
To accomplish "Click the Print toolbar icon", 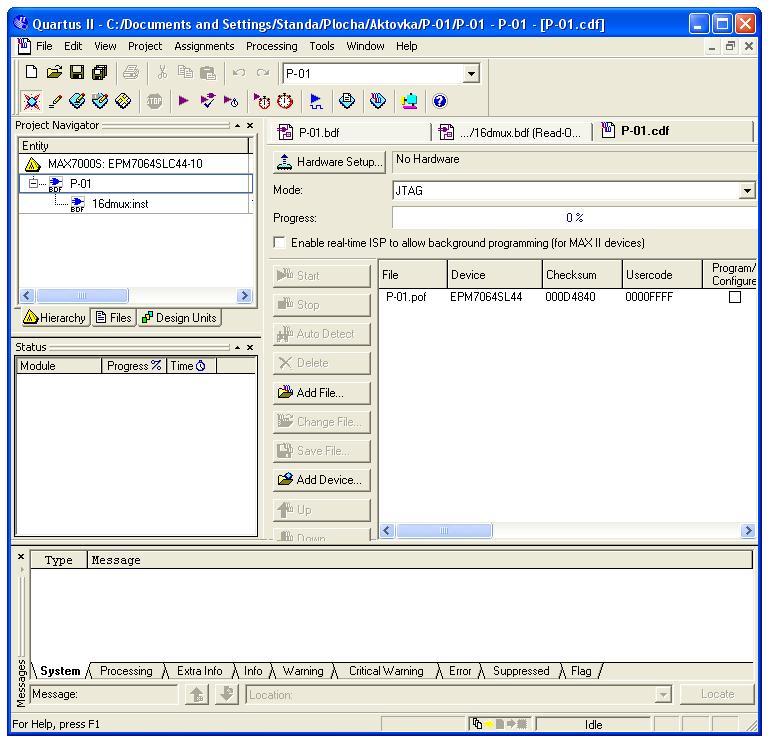I will pos(131,73).
